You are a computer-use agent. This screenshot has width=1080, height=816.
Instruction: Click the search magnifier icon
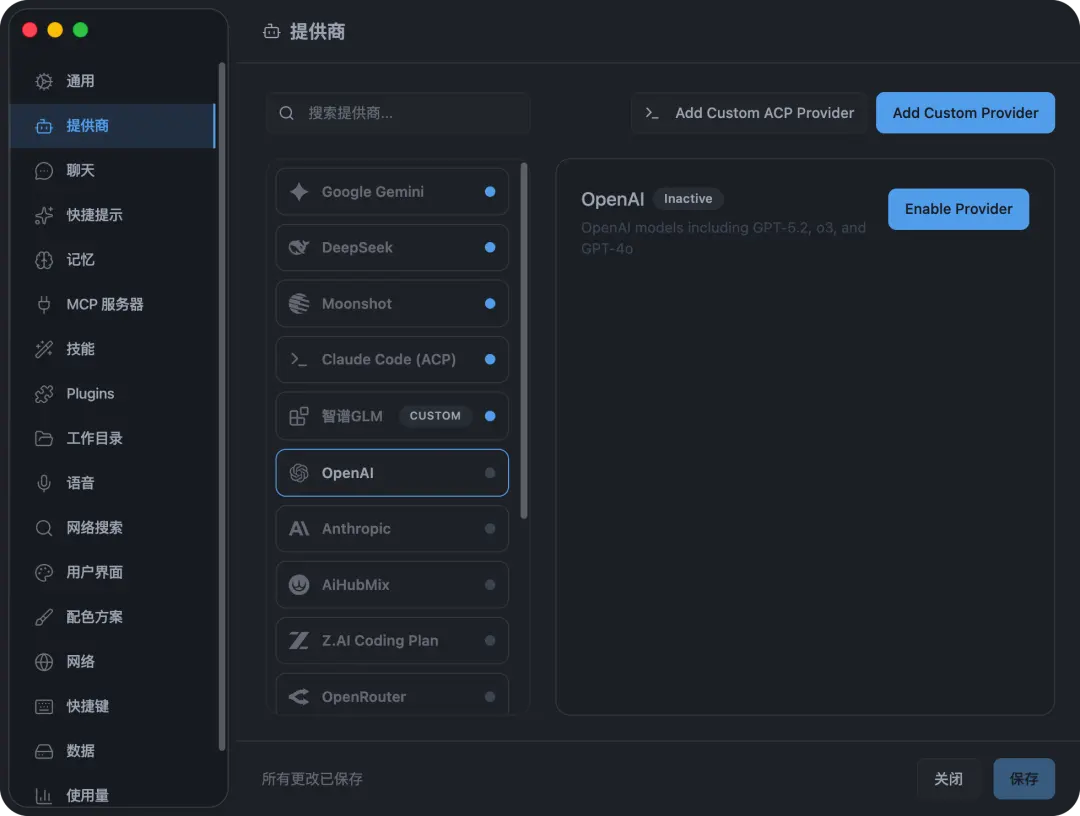coord(287,113)
